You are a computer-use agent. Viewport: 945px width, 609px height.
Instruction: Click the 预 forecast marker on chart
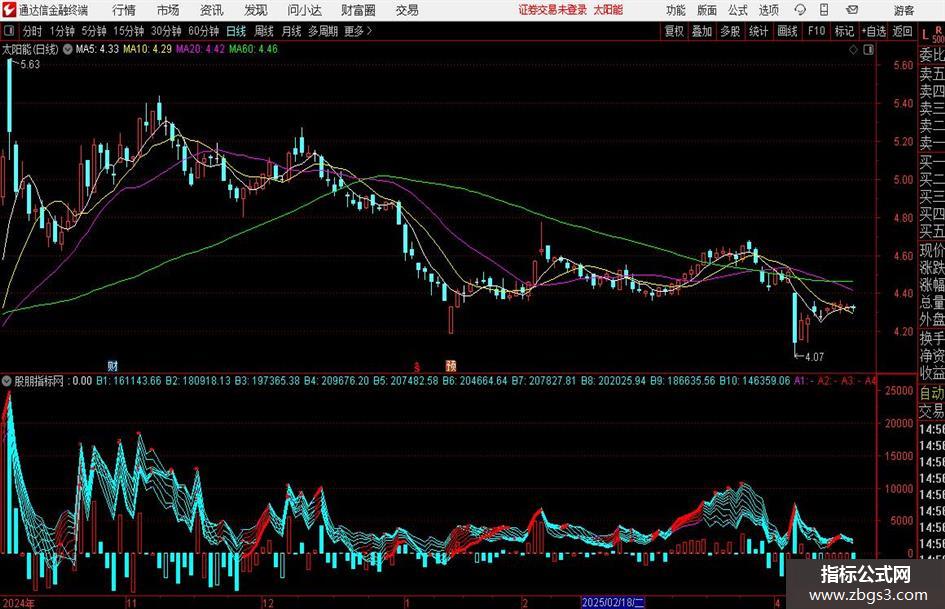[451, 365]
